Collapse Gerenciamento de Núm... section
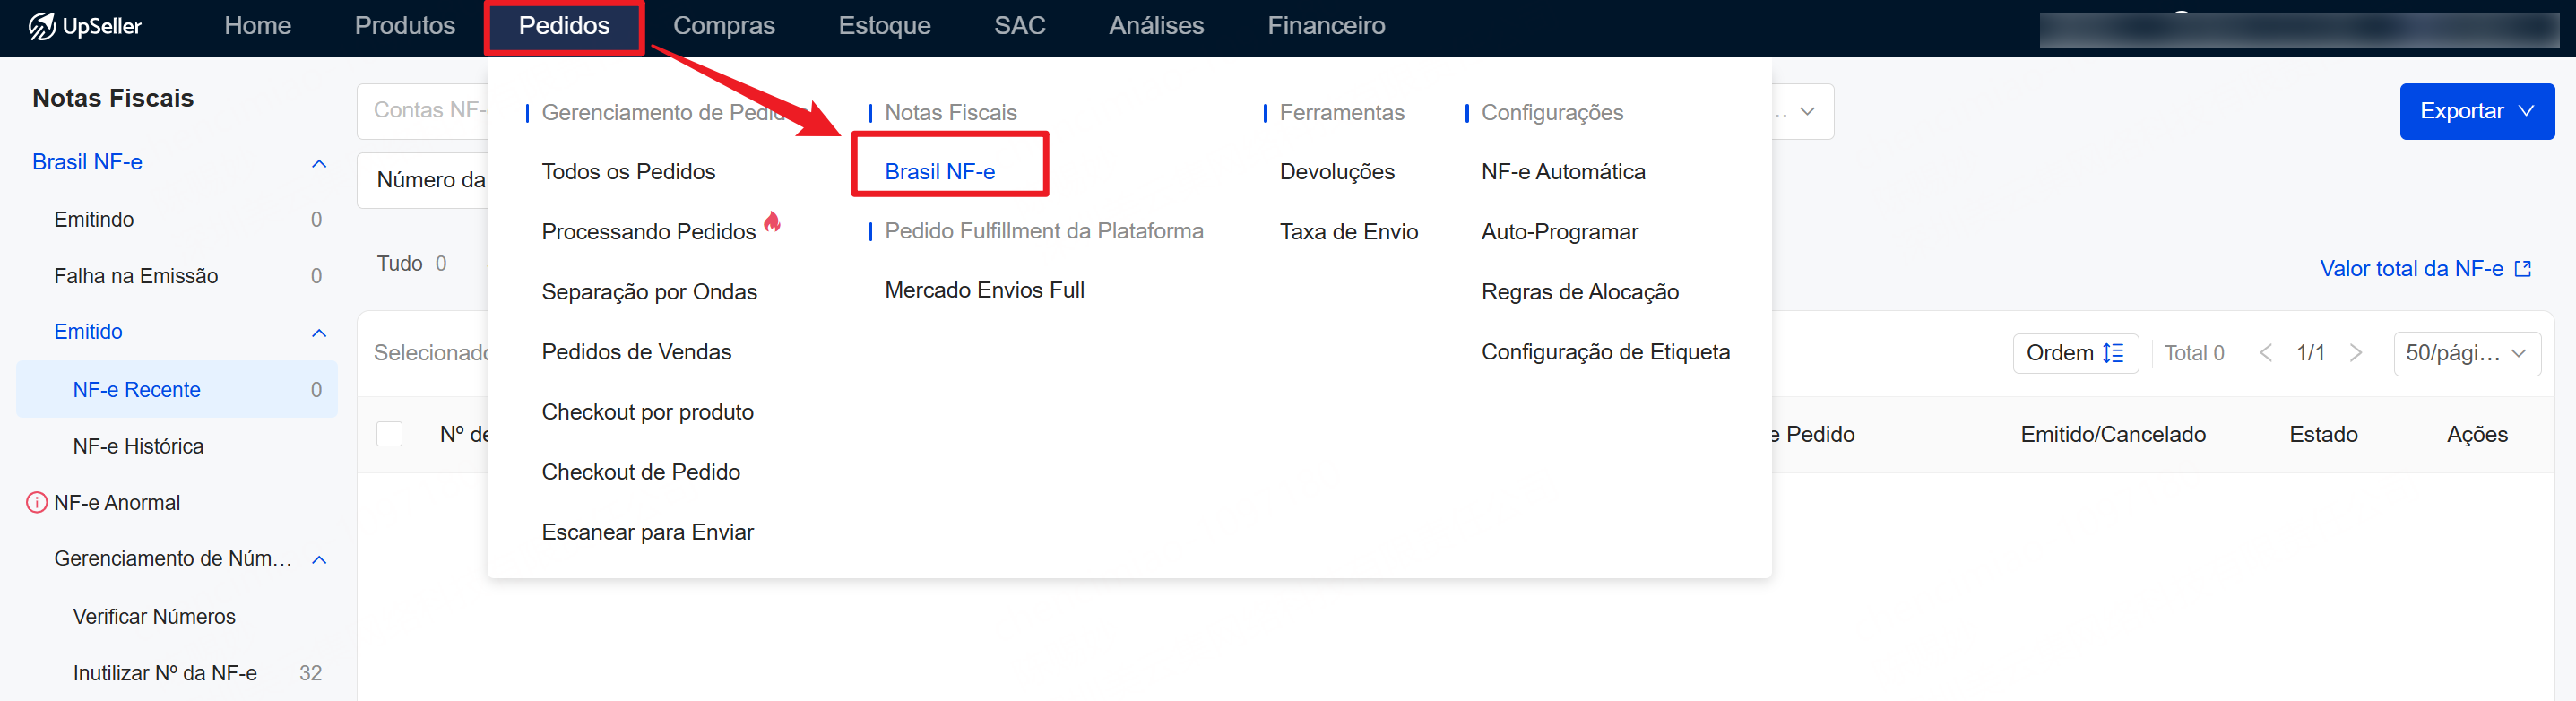 point(319,559)
